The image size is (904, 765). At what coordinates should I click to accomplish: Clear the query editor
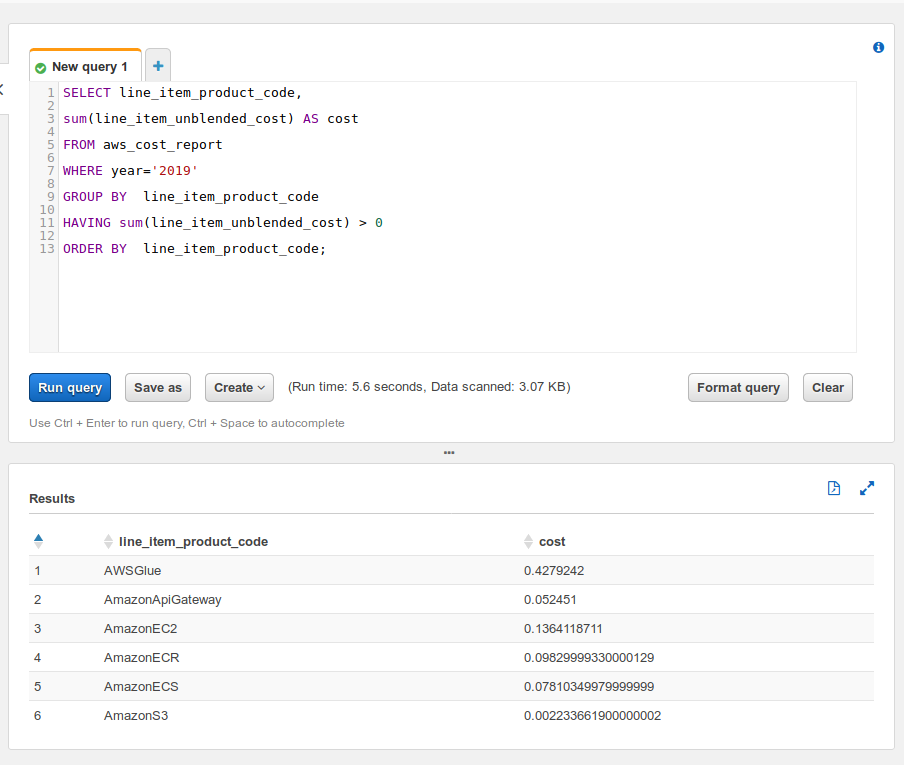click(827, 387)
